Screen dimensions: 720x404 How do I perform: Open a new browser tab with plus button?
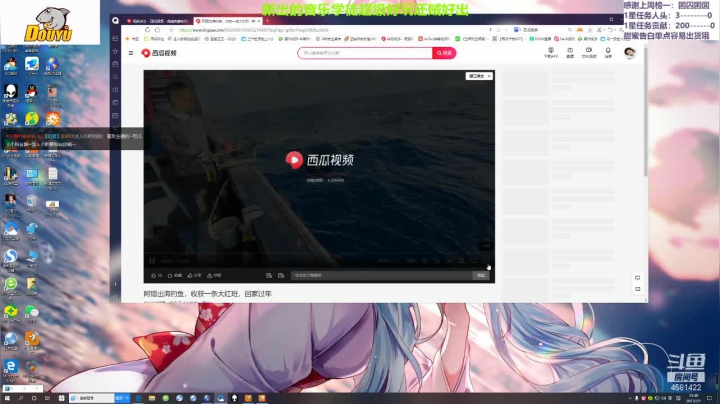pyautogui.click(x=267, y=21)
